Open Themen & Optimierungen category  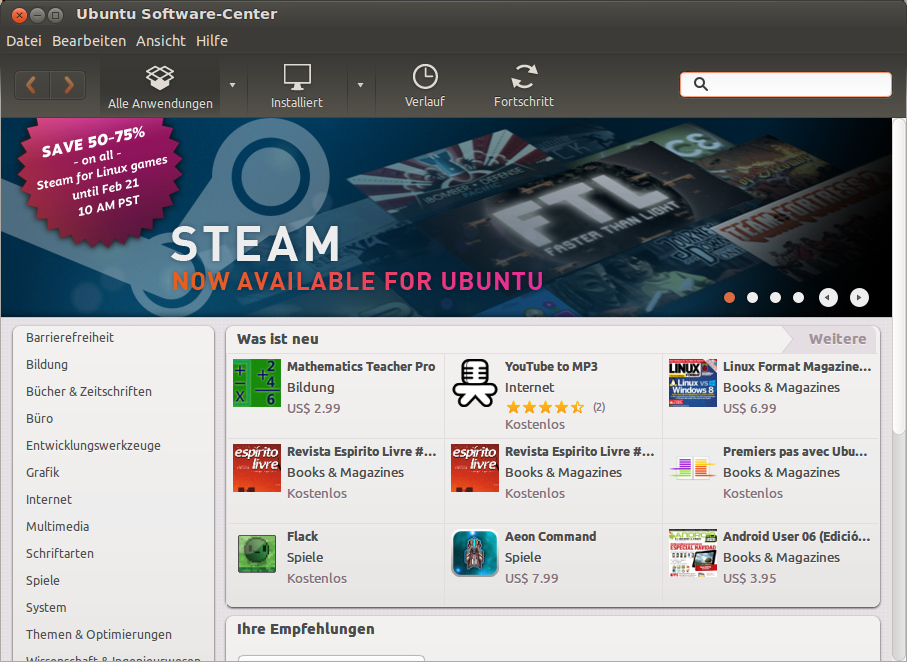pos(99,635)
